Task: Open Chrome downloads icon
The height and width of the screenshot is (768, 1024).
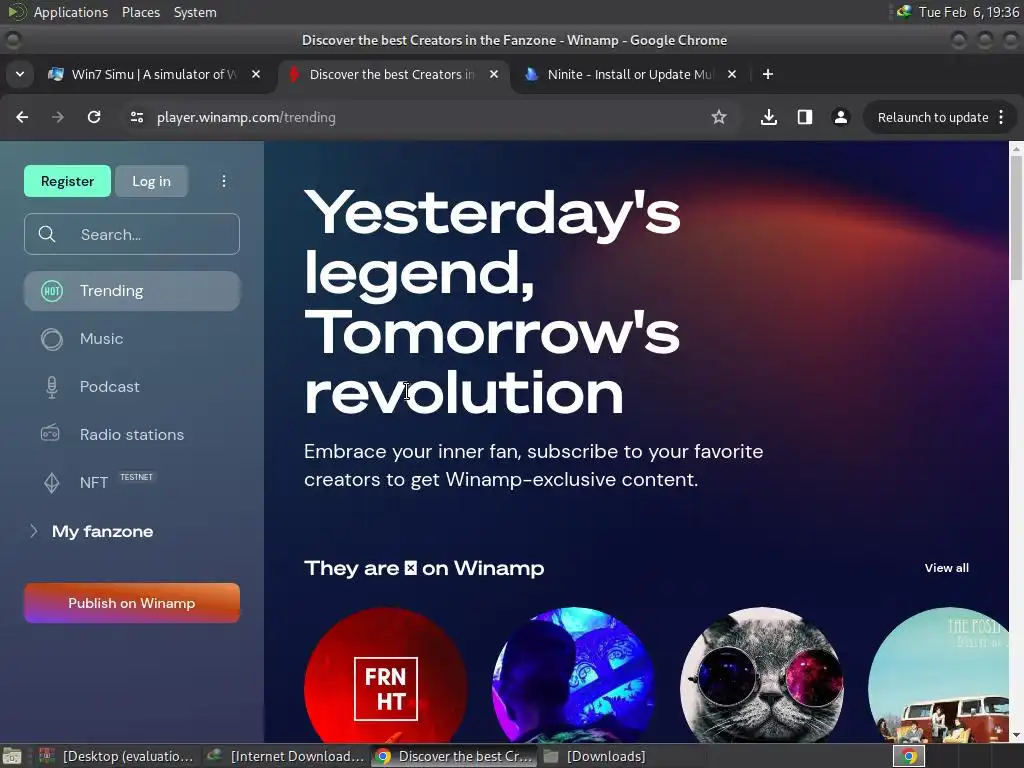Action: point(769,118)
